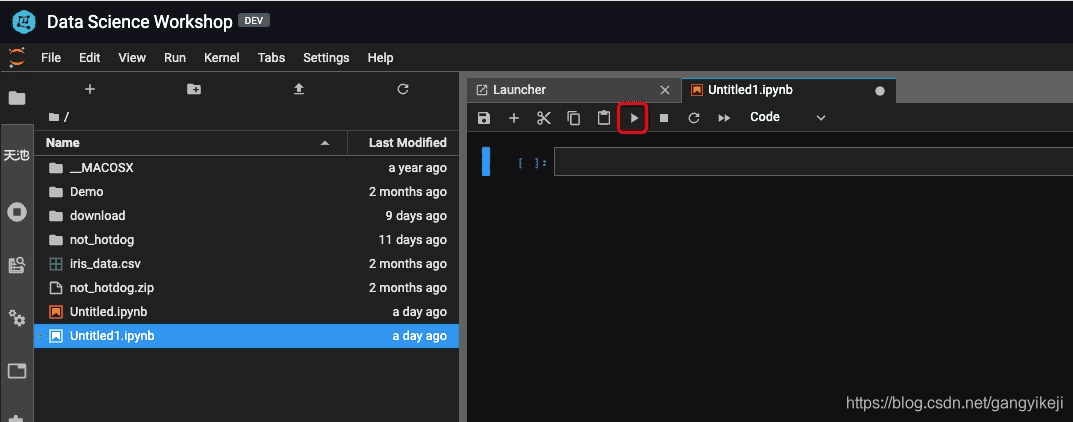This screenshot has width=1073, height=422.
Task: Paste cells from the clipboard
Action: (x=604, y=118)
